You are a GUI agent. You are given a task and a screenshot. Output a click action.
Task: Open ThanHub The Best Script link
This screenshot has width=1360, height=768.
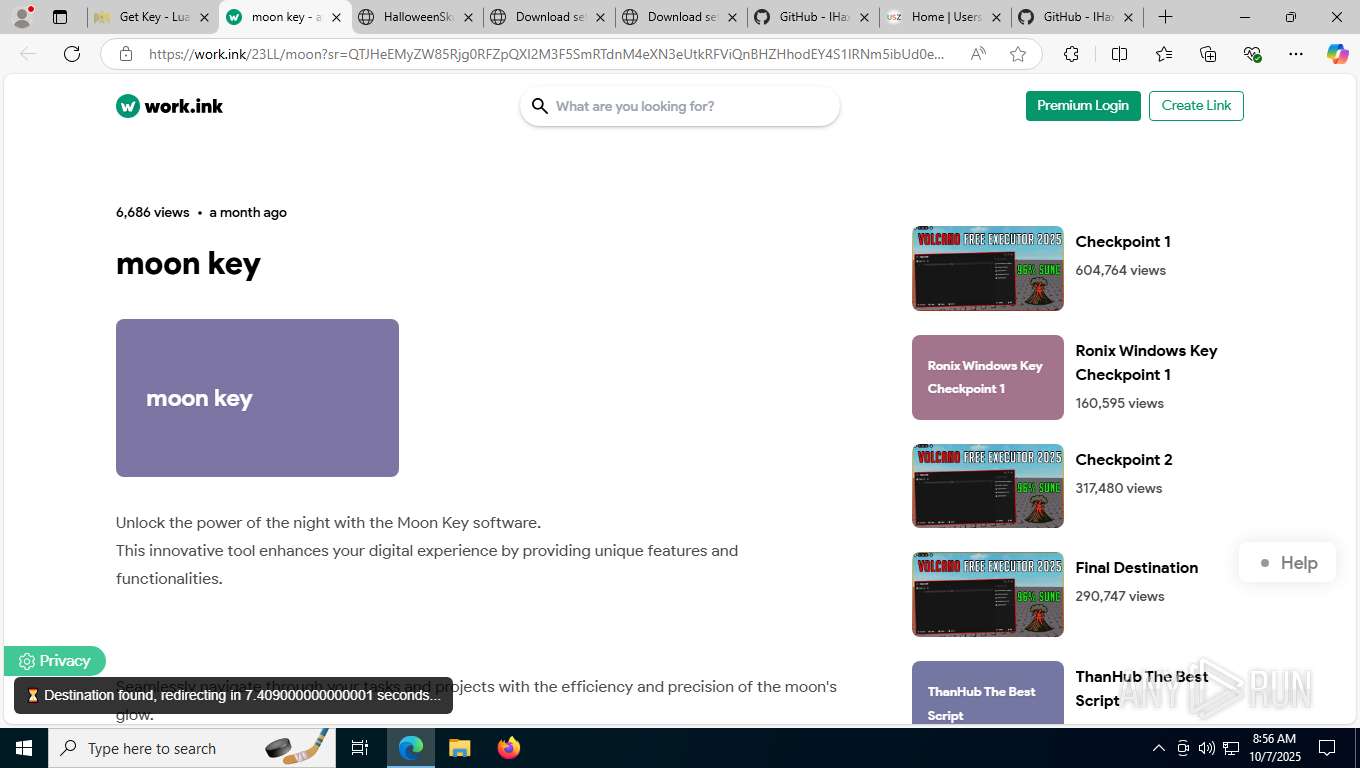(1142, 689)
